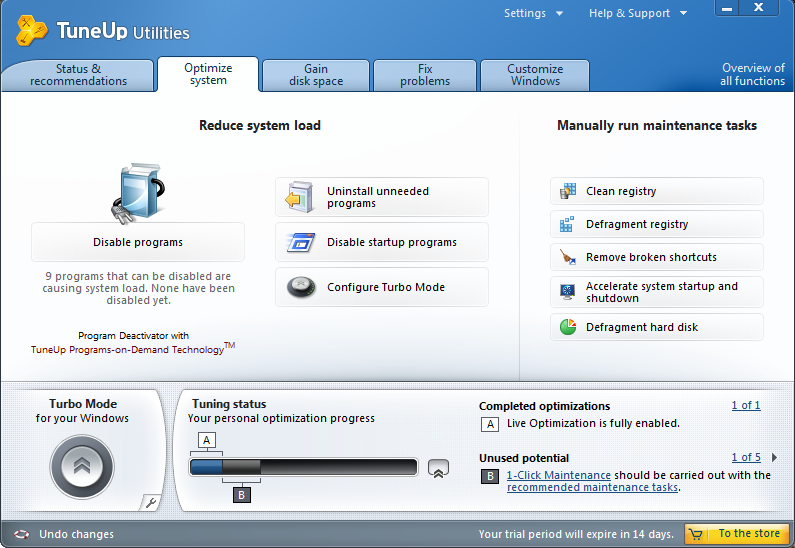Click the Configure Turbo Mode knob icon
Image resolution: width=795 pixels, height=548 pixels.
click(x=301, y=287)
